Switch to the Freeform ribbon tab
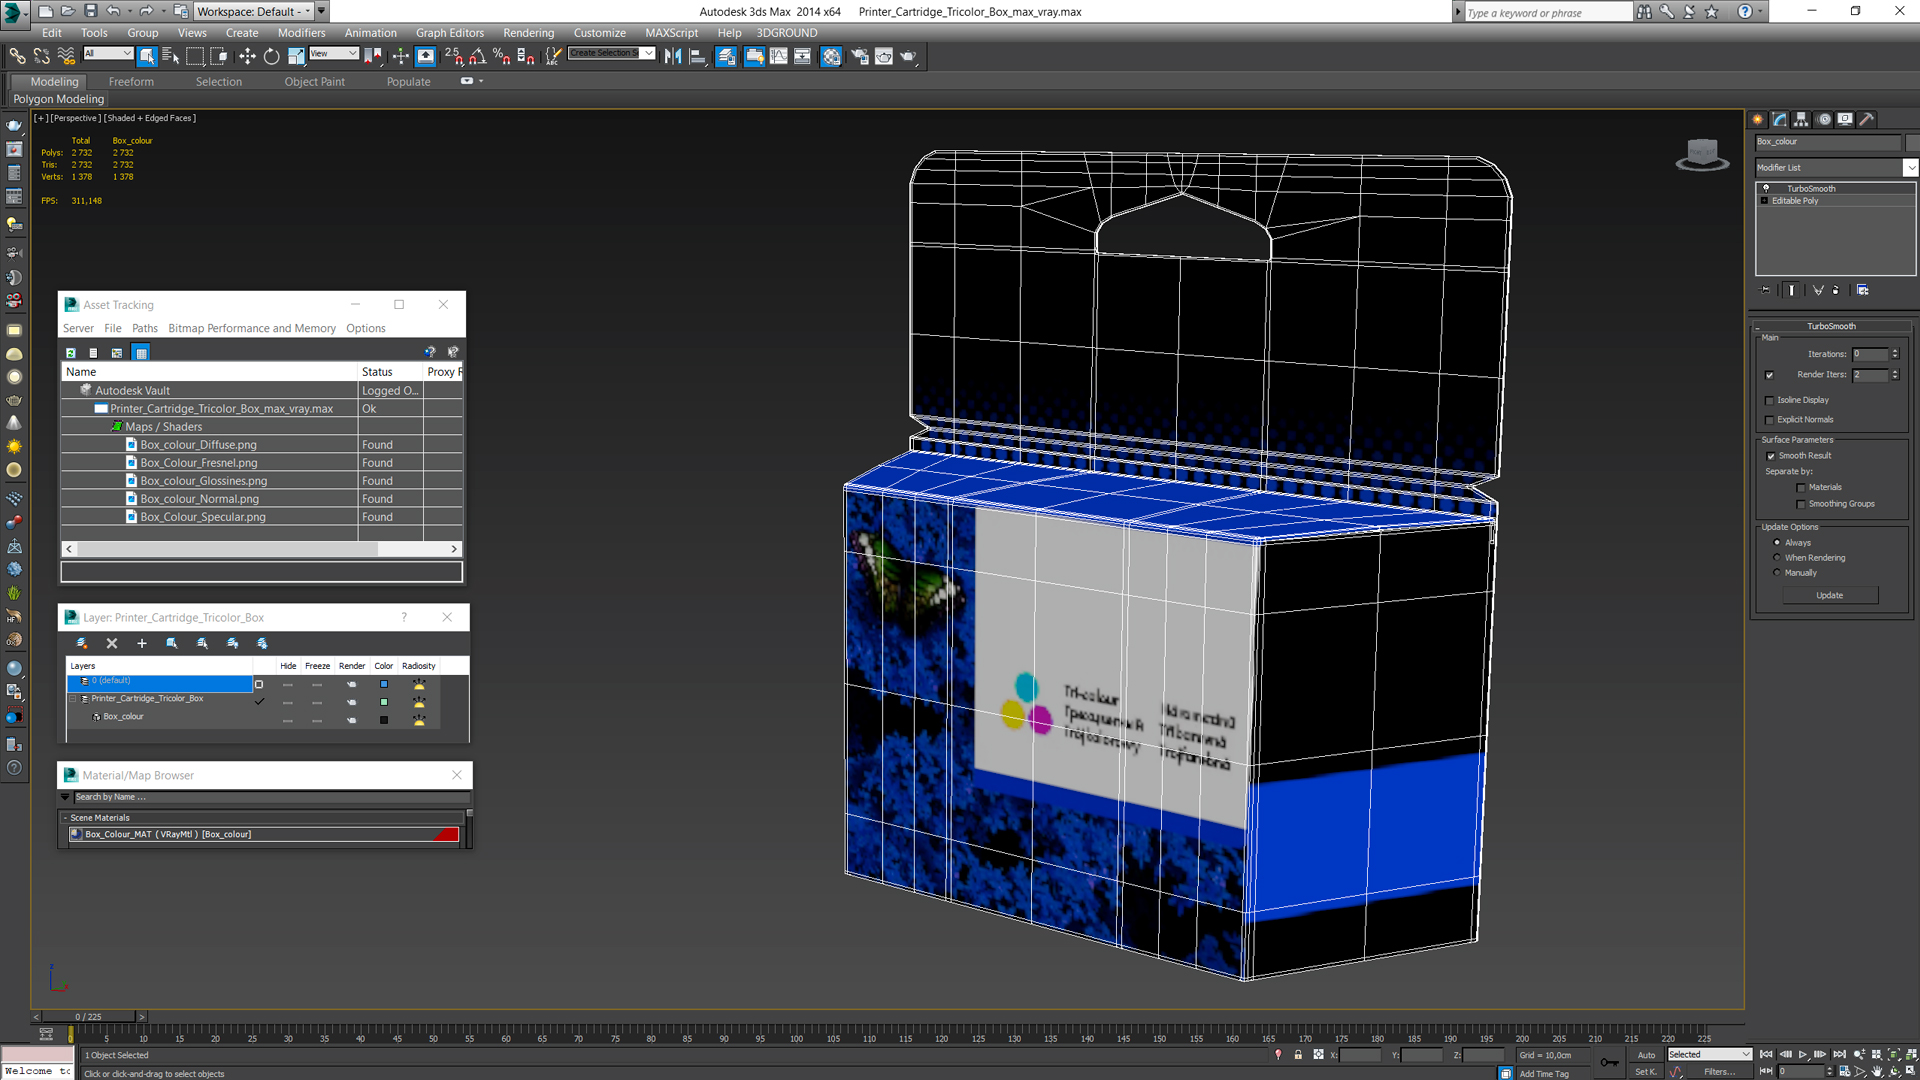 coord(131,82)
